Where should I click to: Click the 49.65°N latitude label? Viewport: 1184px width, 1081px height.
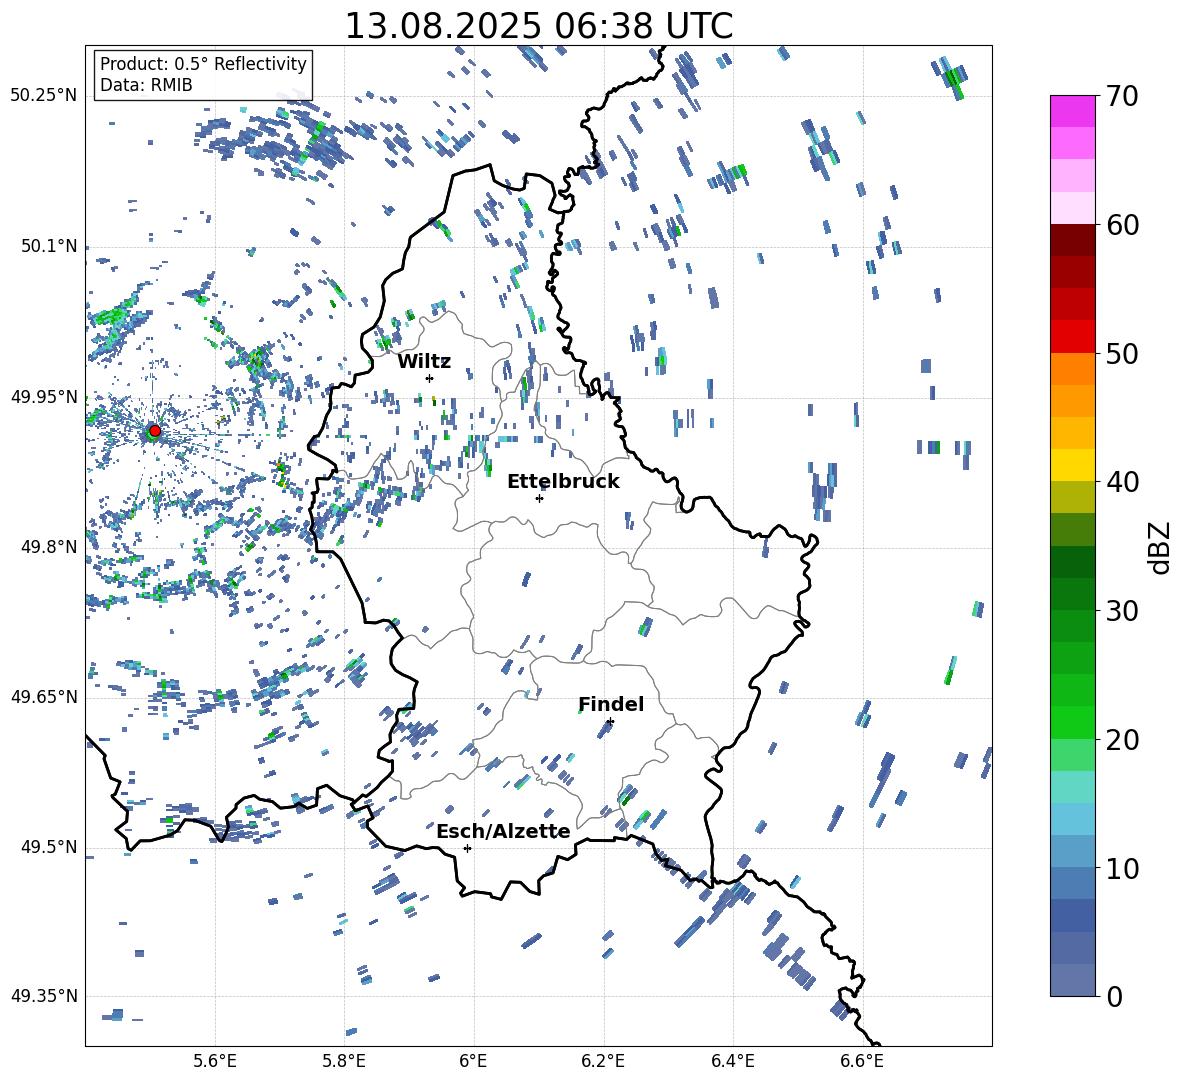pos(44,696)
